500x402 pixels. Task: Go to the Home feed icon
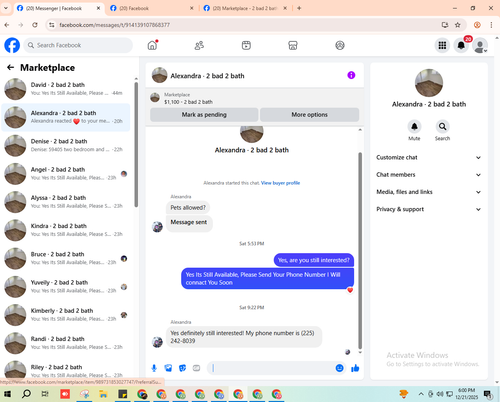click(152, 45)
